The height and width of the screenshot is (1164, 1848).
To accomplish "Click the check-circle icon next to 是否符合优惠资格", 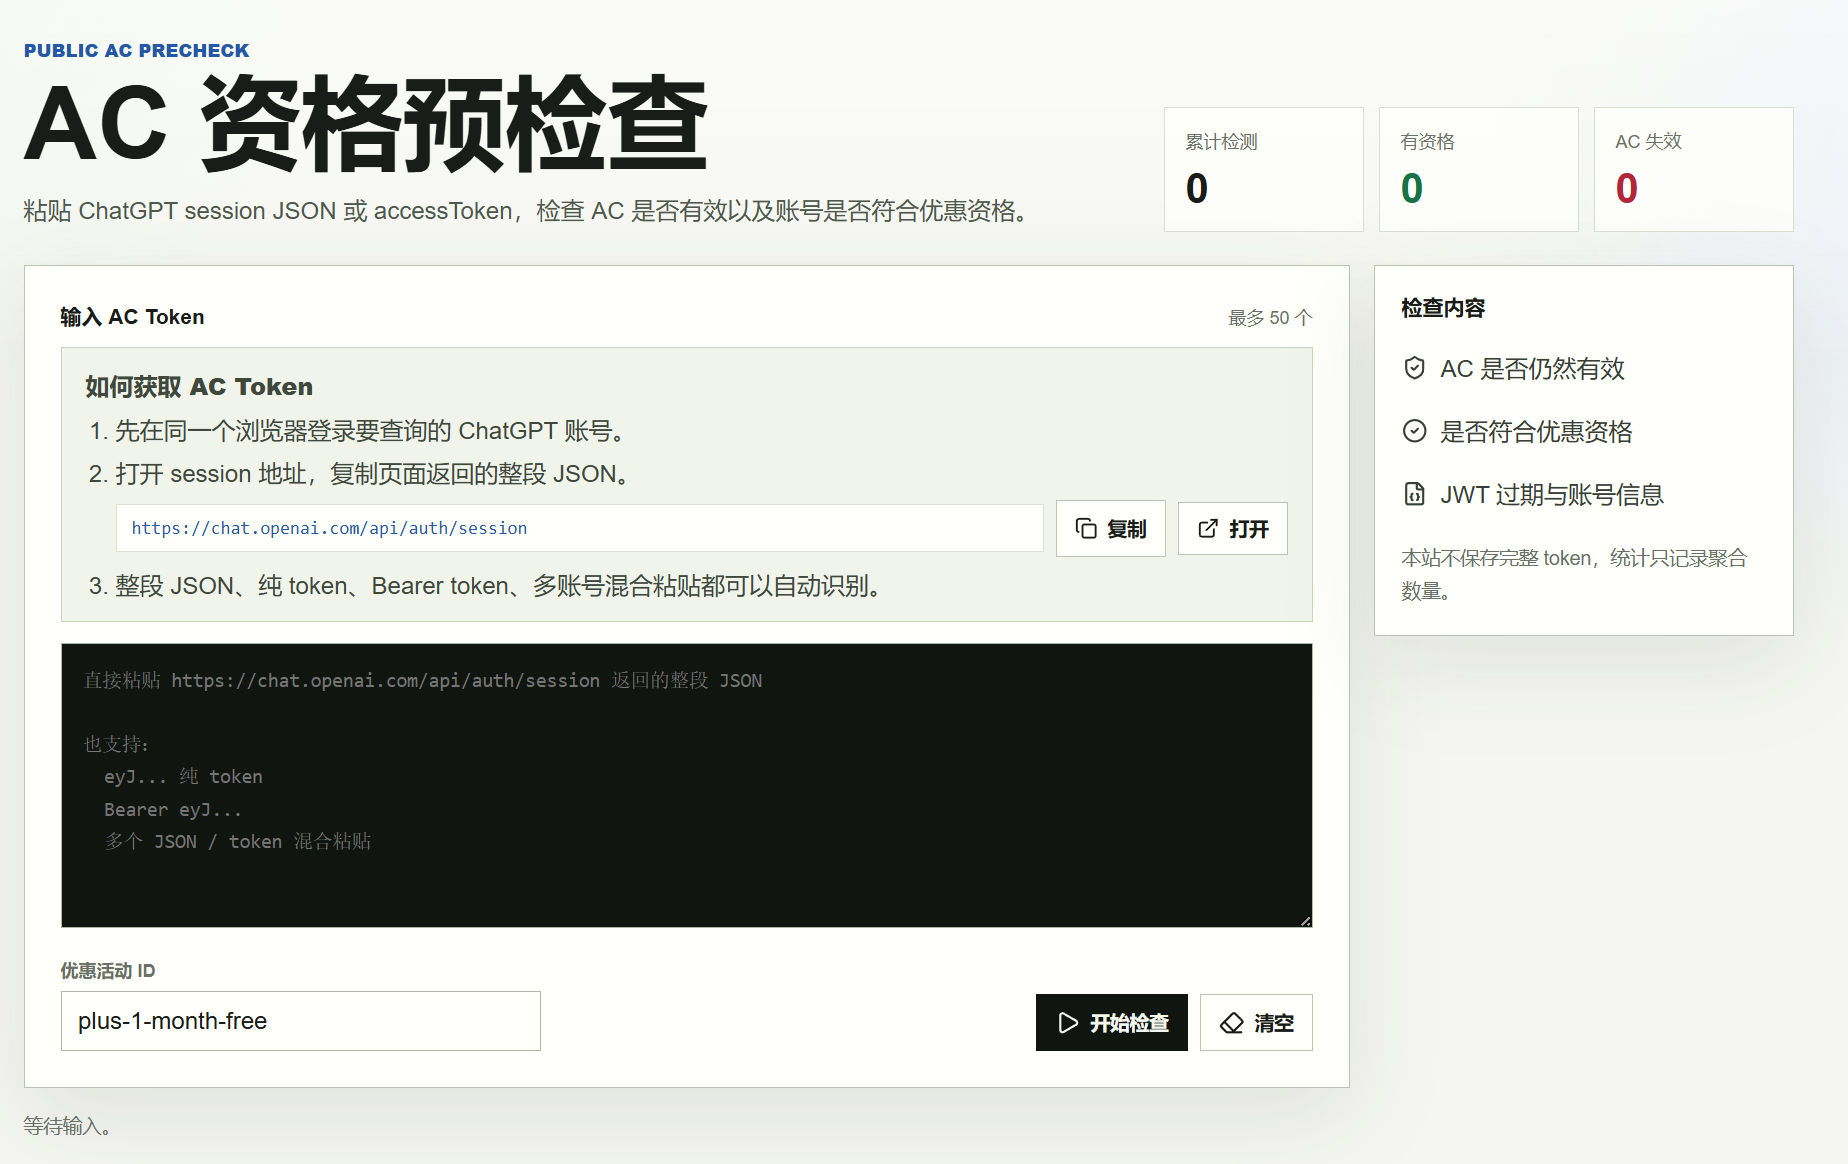I will [1414, 431].
